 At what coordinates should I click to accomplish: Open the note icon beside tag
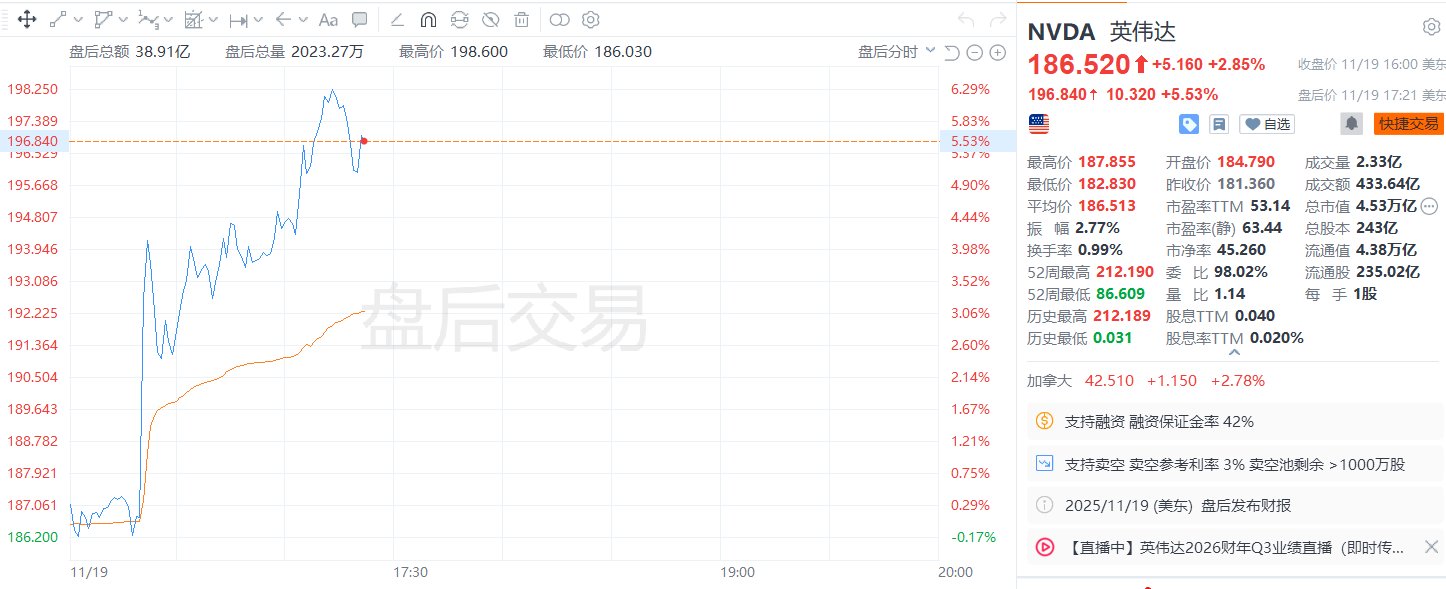tap(1218, 124)
